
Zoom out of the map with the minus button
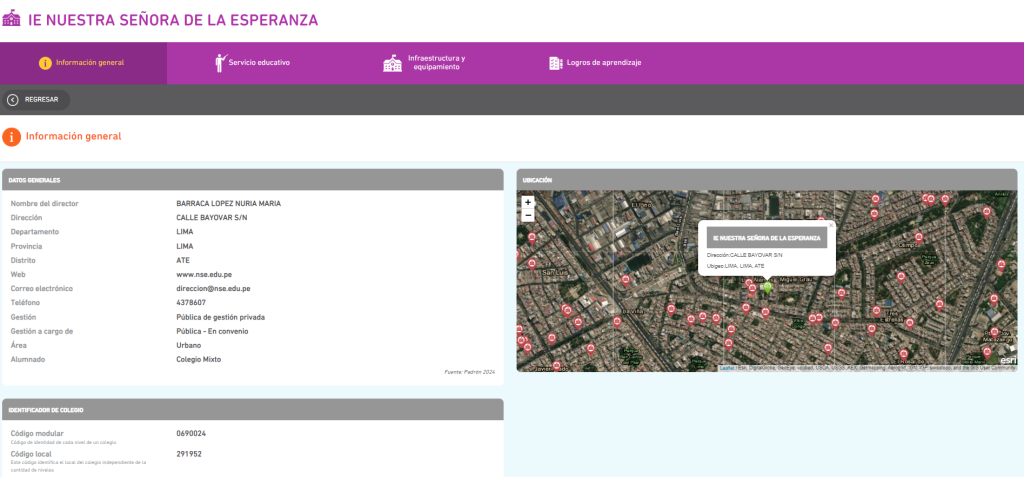[x=528, y=215]
